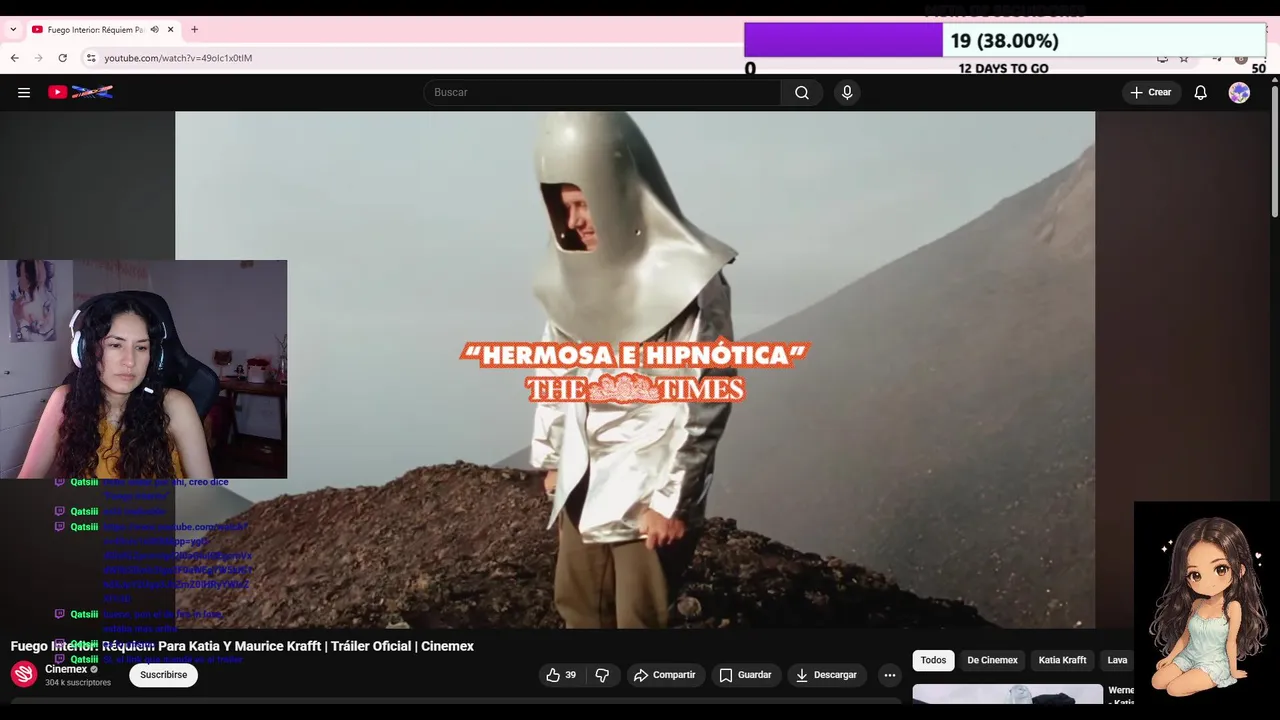Like the video with thumbs up
Screen dimensions: 1280x720
[x=561, y=675]
